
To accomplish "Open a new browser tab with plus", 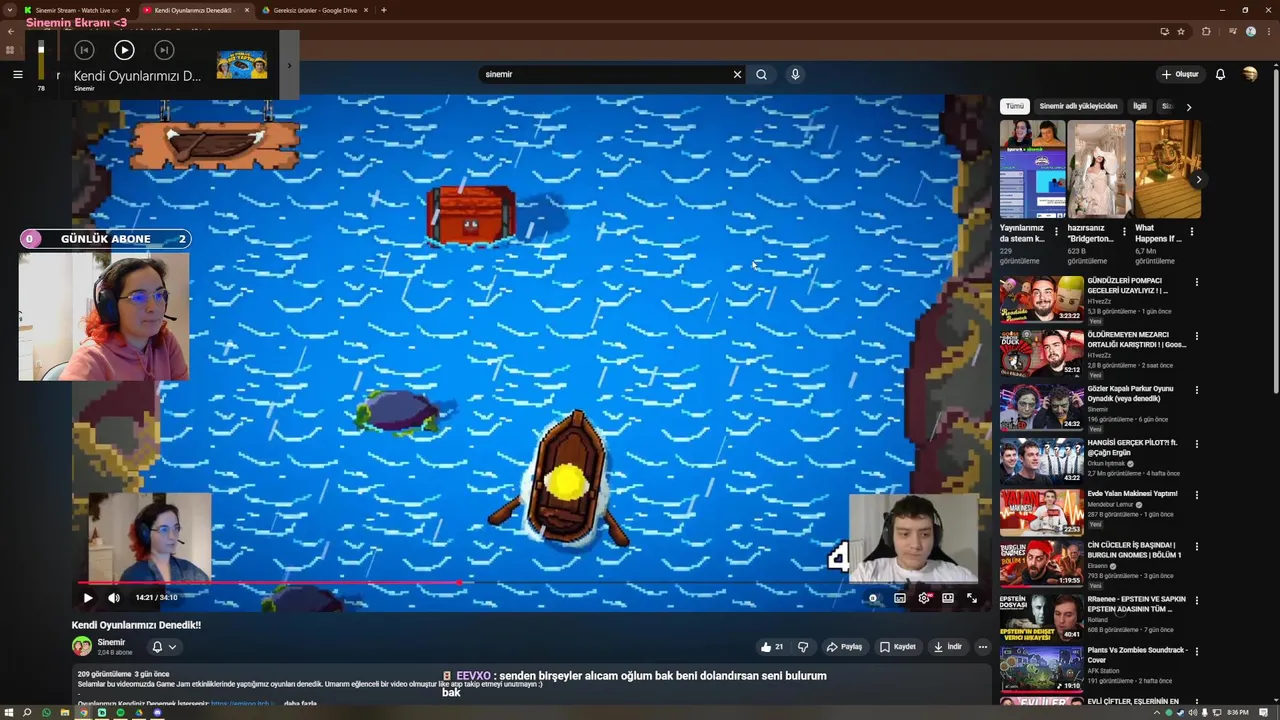I will click(384, 10).
